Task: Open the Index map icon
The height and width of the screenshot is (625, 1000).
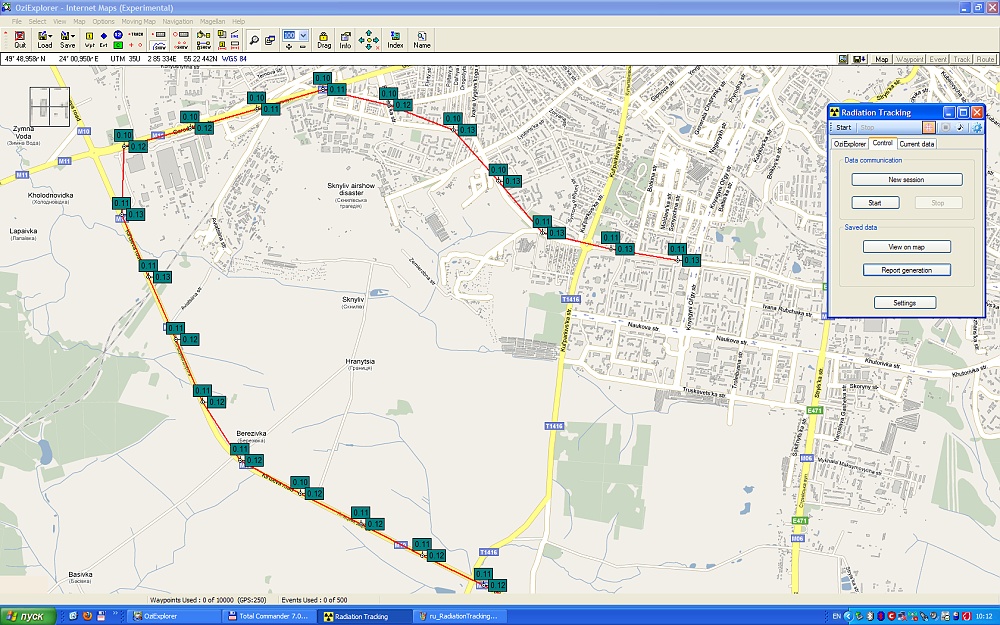Action: click(395, 40)
